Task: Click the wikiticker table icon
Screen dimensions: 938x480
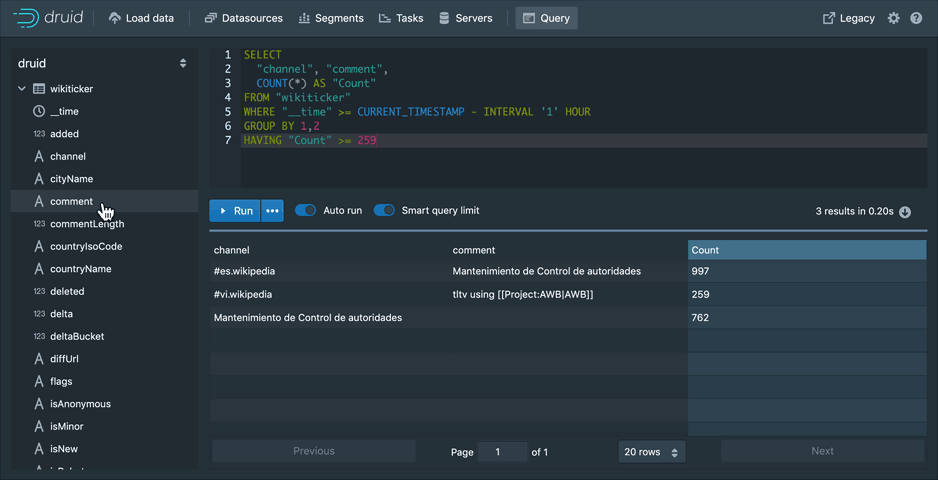Action: 39,89
